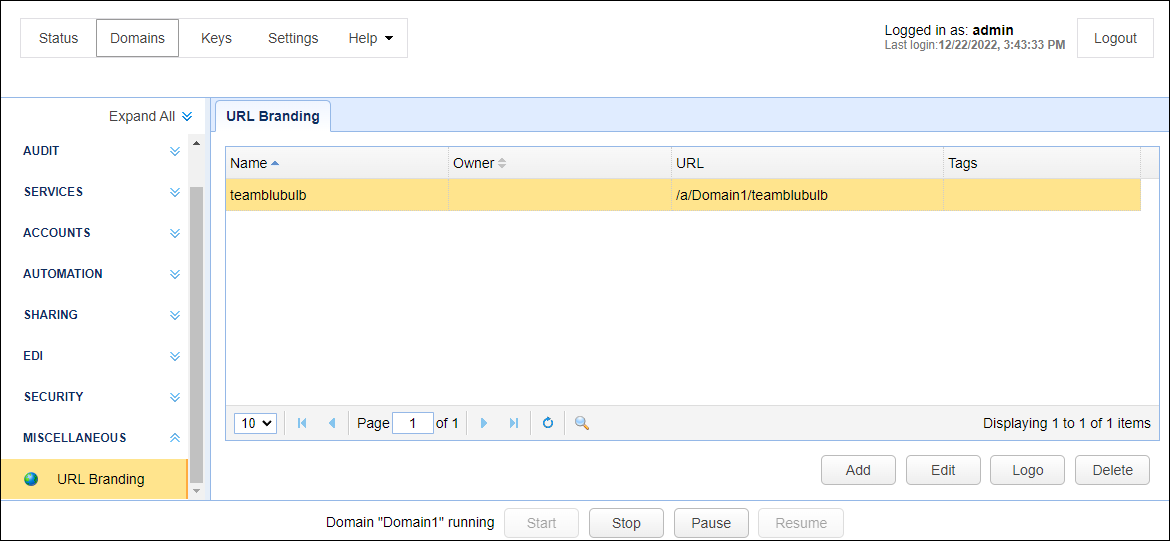
Task: Click the Add button
Action: pos(858,470)
